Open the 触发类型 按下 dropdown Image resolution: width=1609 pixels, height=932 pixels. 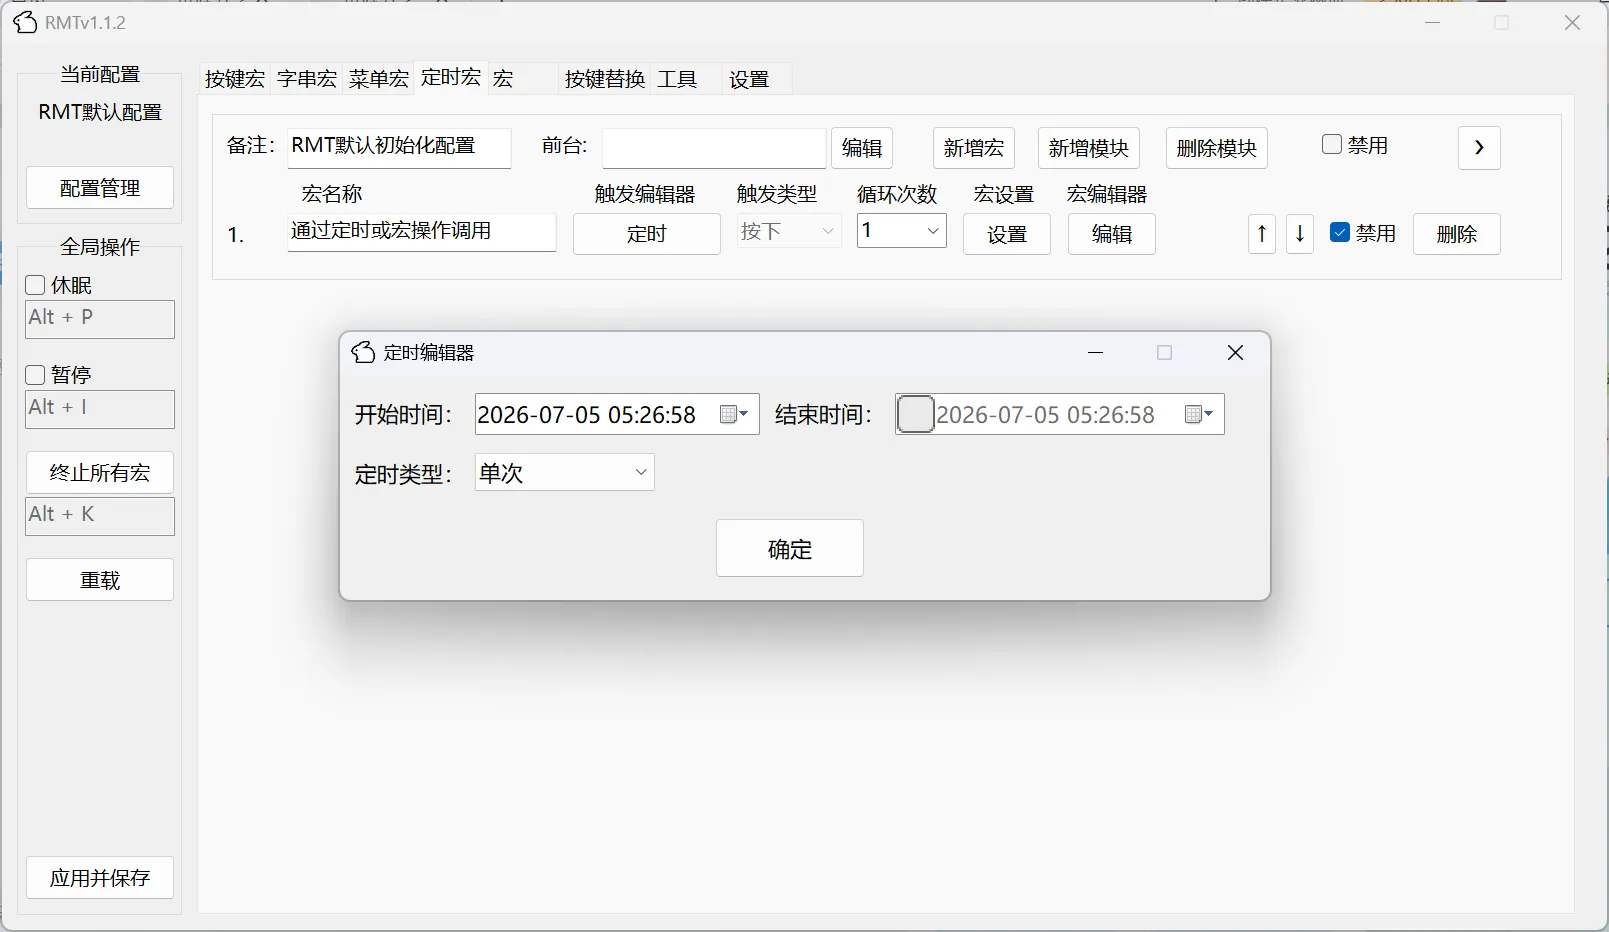[x=789, y=231]
